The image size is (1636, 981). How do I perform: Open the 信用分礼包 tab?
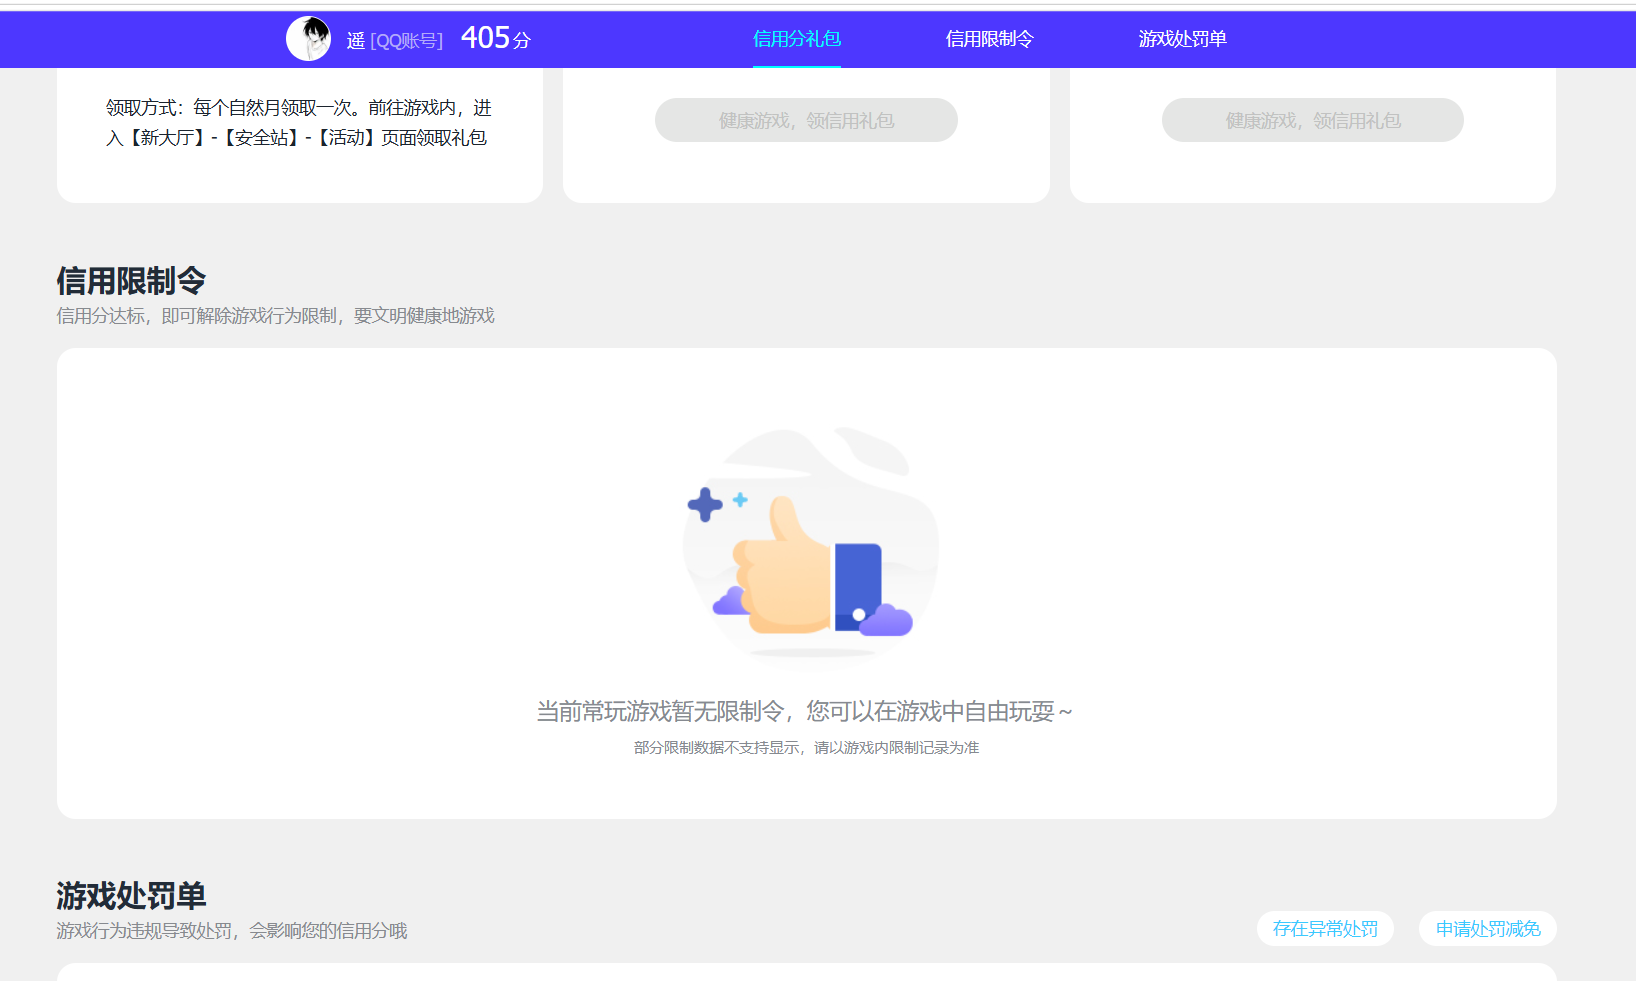coord(797,39)
